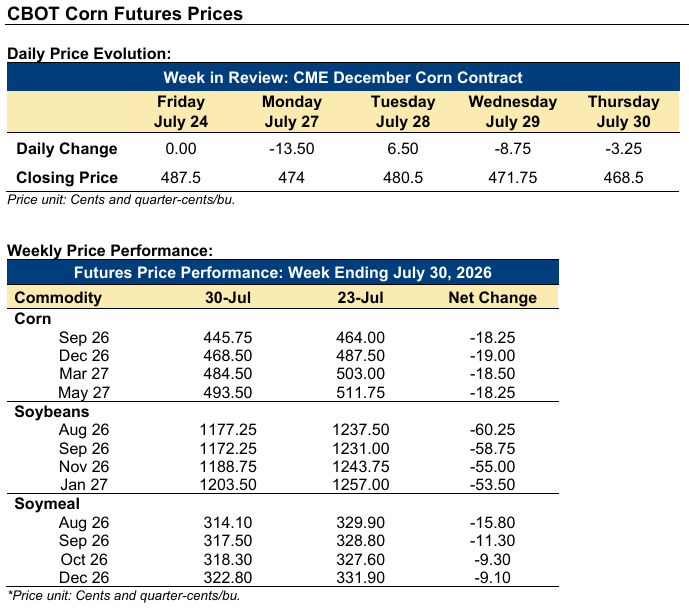Click the CBOT Corn Futures Prices title
This screenshot has height=612, width=689.
[x=125, y=14]
